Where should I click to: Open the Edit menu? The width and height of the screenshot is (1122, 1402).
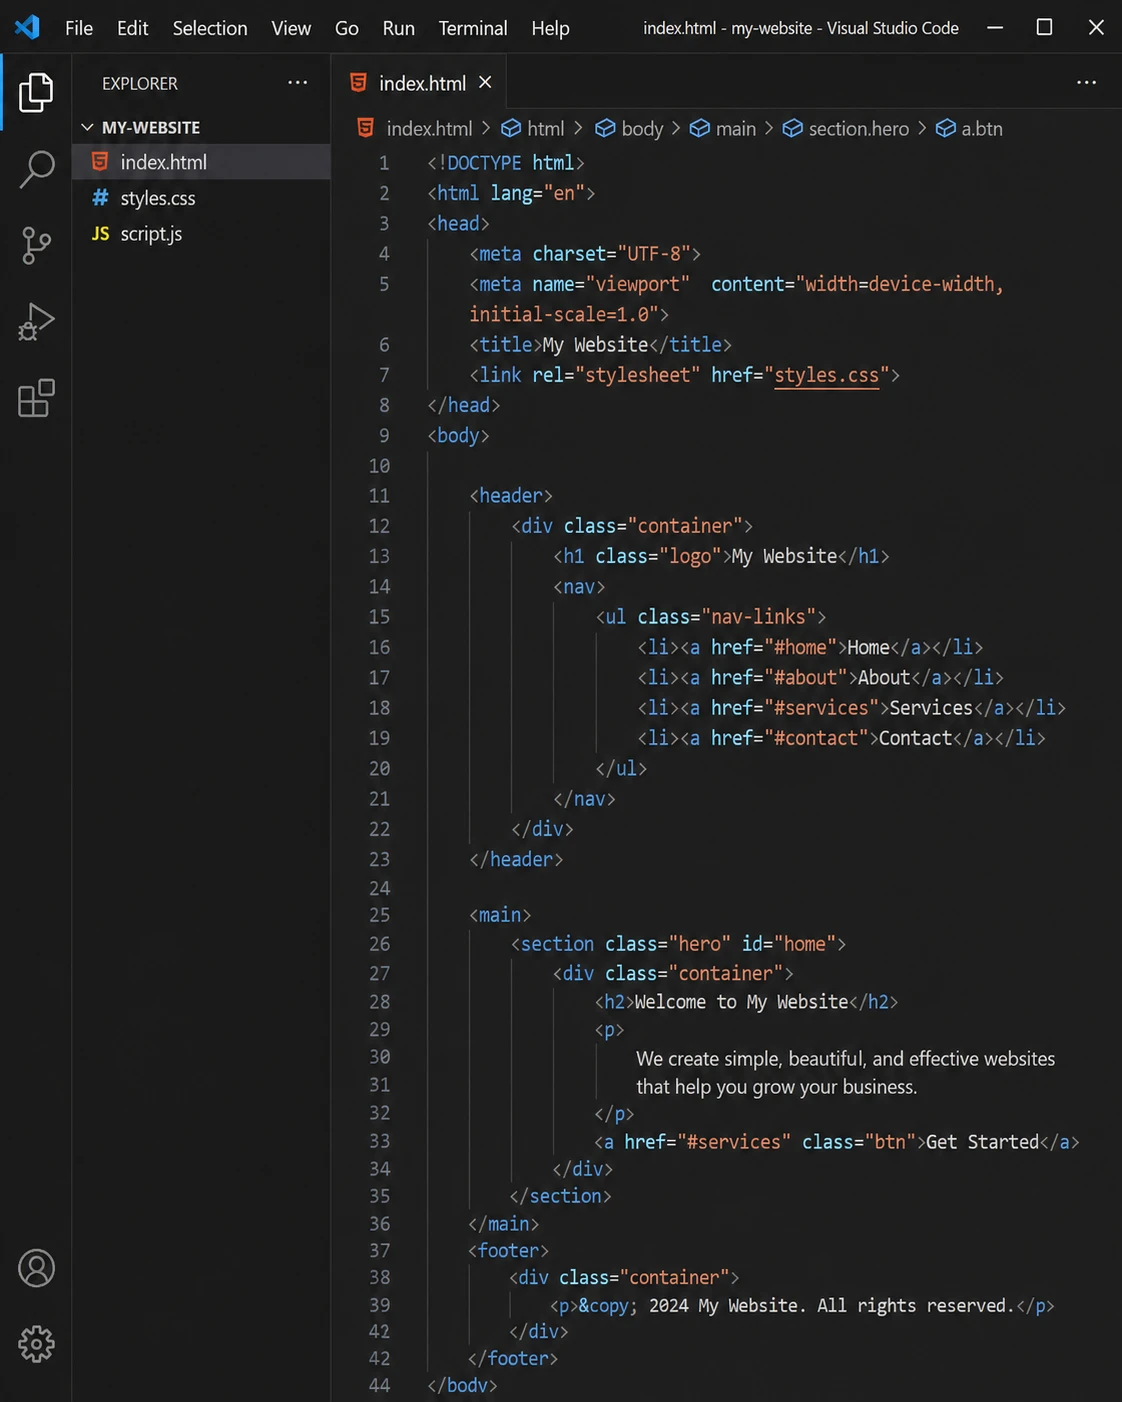click(132, 28)
